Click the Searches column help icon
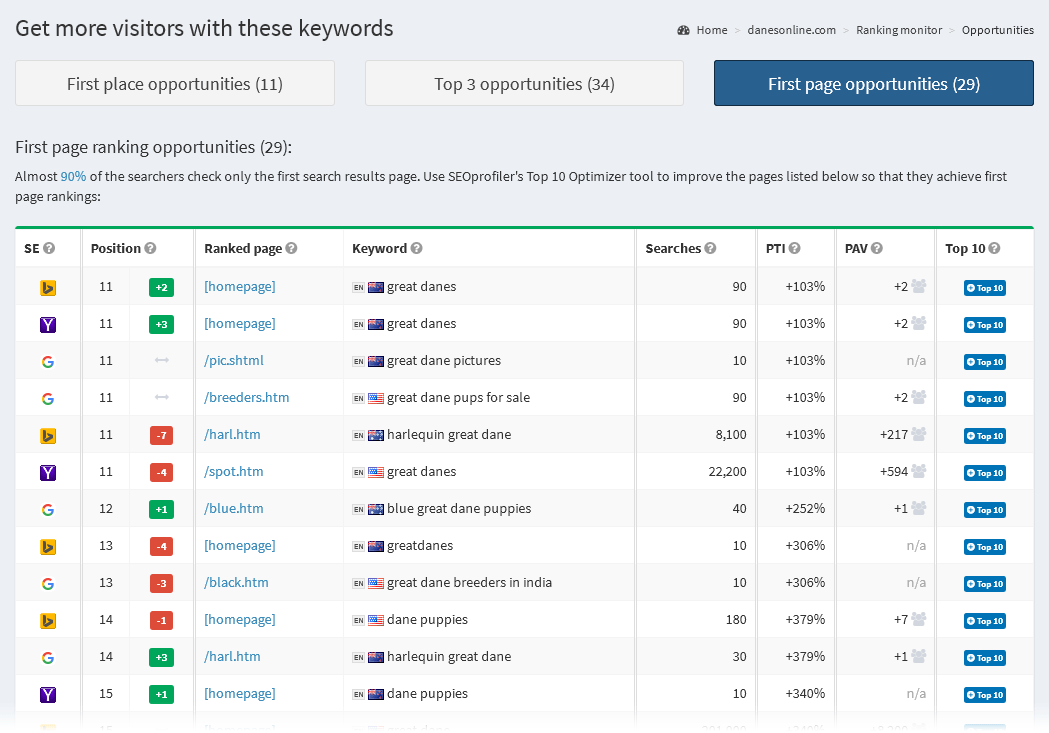The height and width of the screenshot is (733, 1049). tap(709, 248)
